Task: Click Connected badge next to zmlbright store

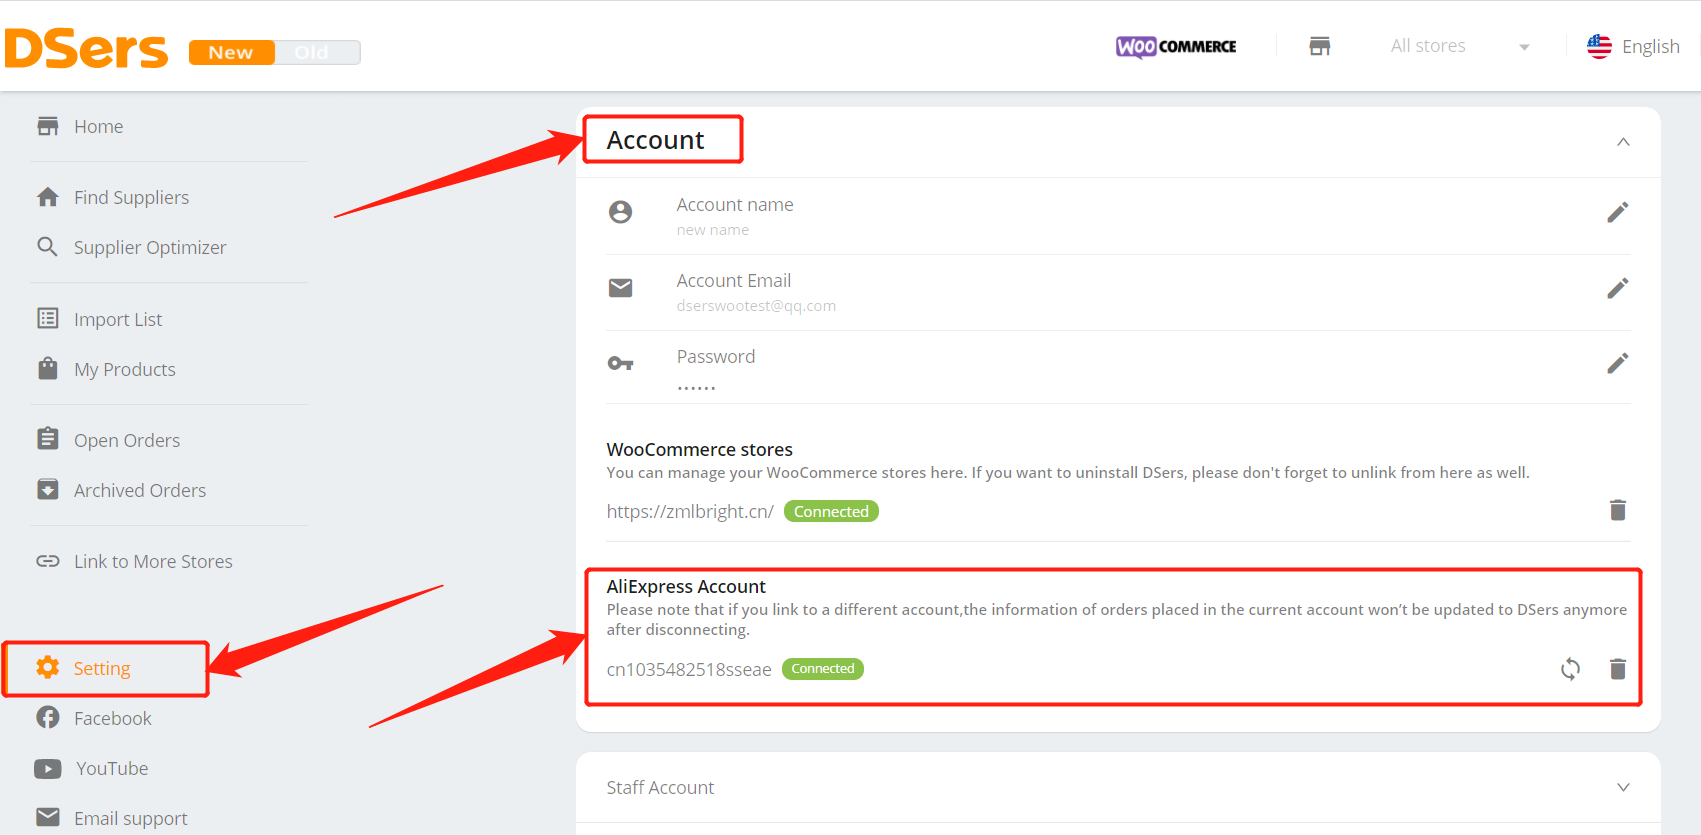Action: coord(831,511)
